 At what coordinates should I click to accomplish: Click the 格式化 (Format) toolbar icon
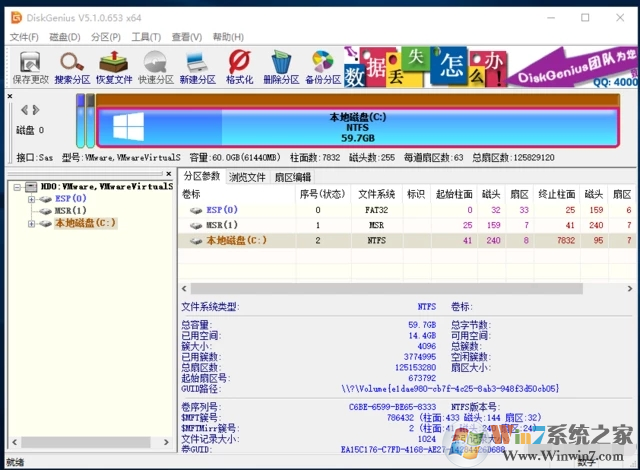(239, 65)
